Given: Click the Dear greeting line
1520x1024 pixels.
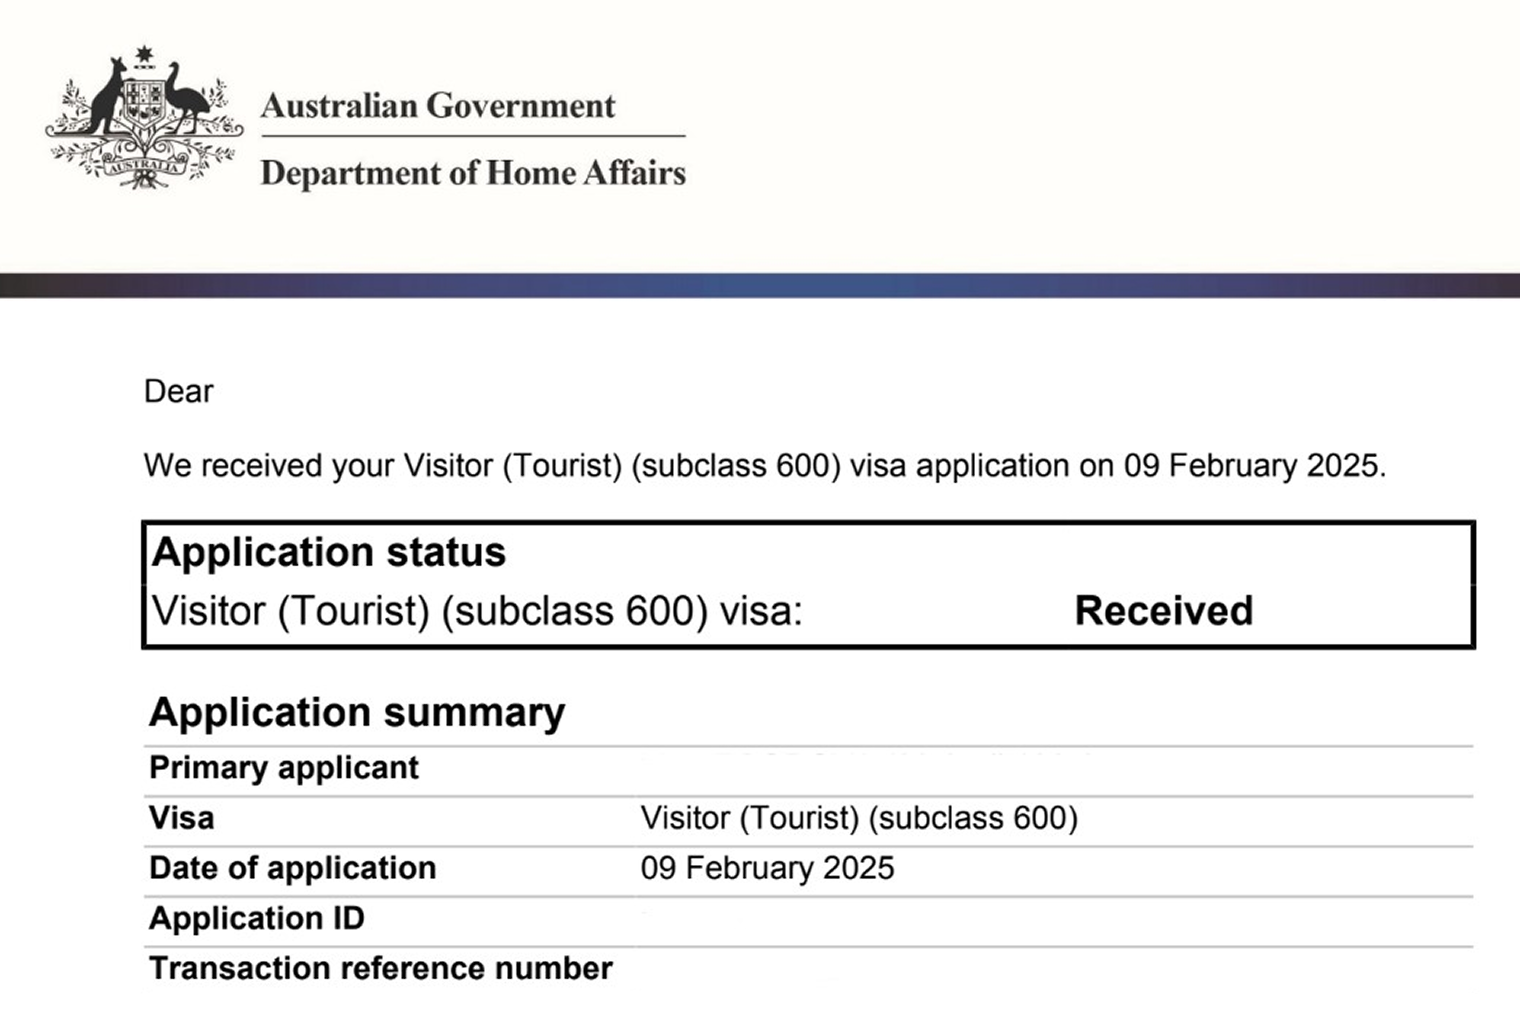Looking at the screenshot, I should tap(179, 391).
